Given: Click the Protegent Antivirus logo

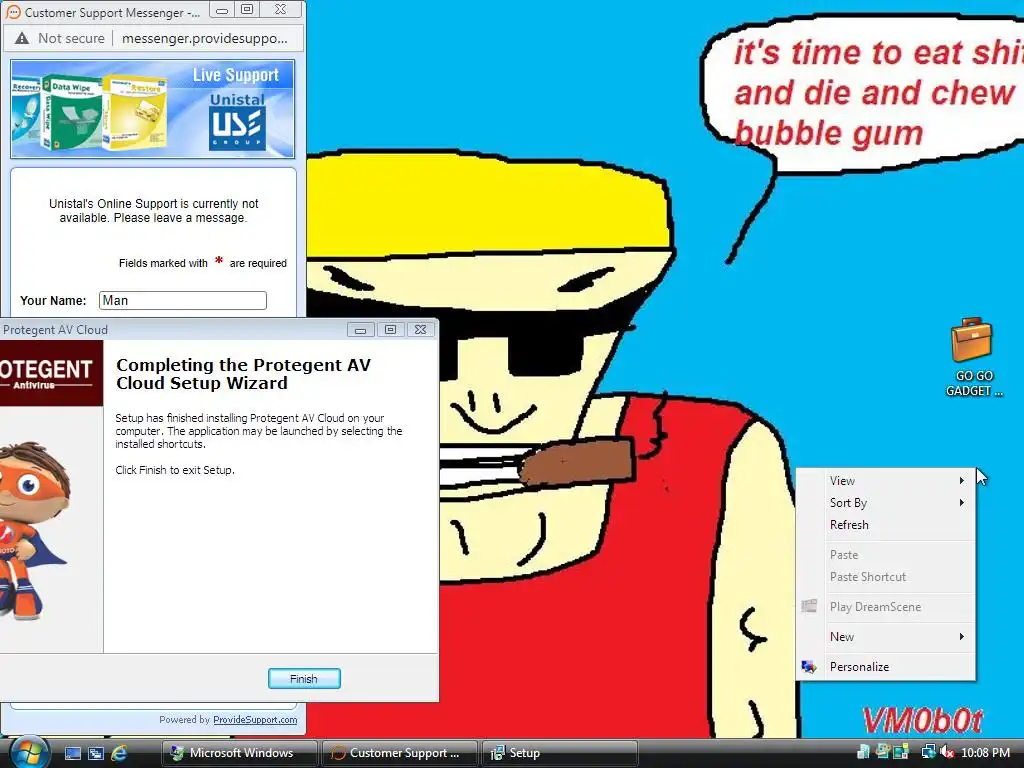Looking at the screenshot, I should (x=51, y=374).
